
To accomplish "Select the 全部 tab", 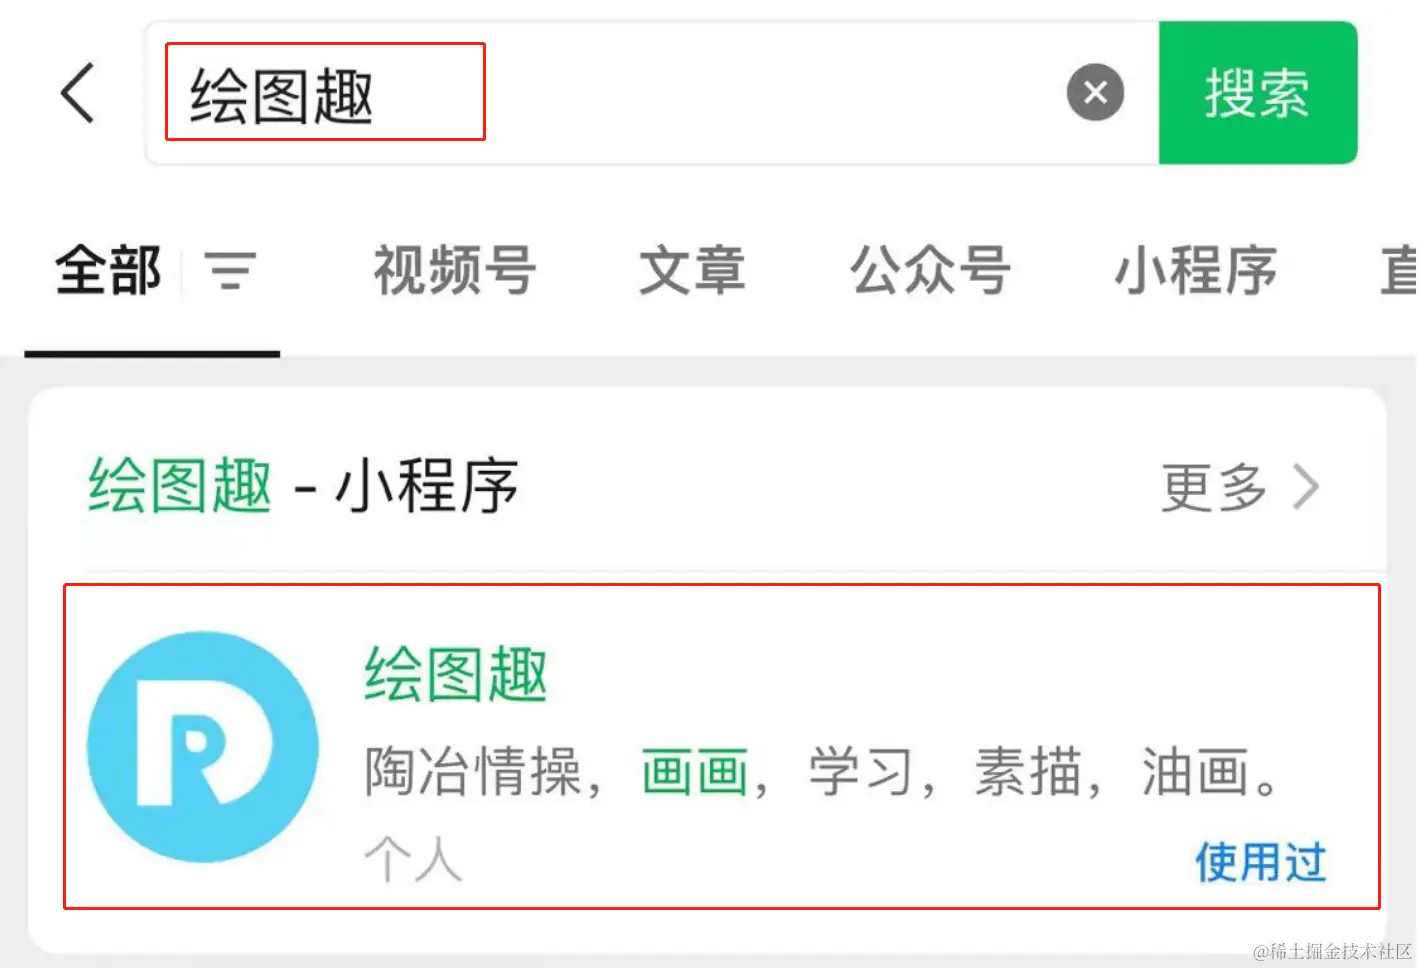I will pos(108,270).
